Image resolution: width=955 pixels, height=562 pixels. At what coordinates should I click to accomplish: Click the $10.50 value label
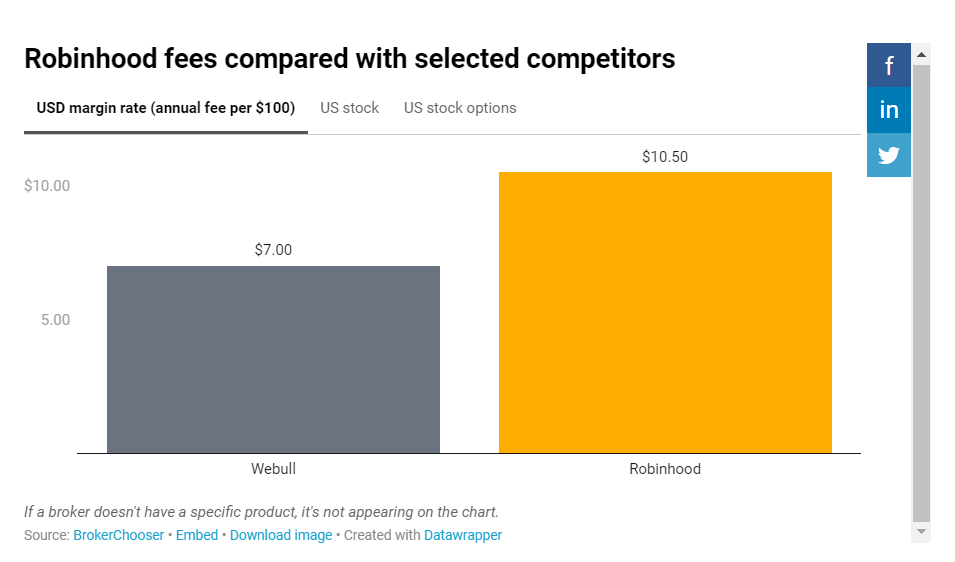(665, 157)
